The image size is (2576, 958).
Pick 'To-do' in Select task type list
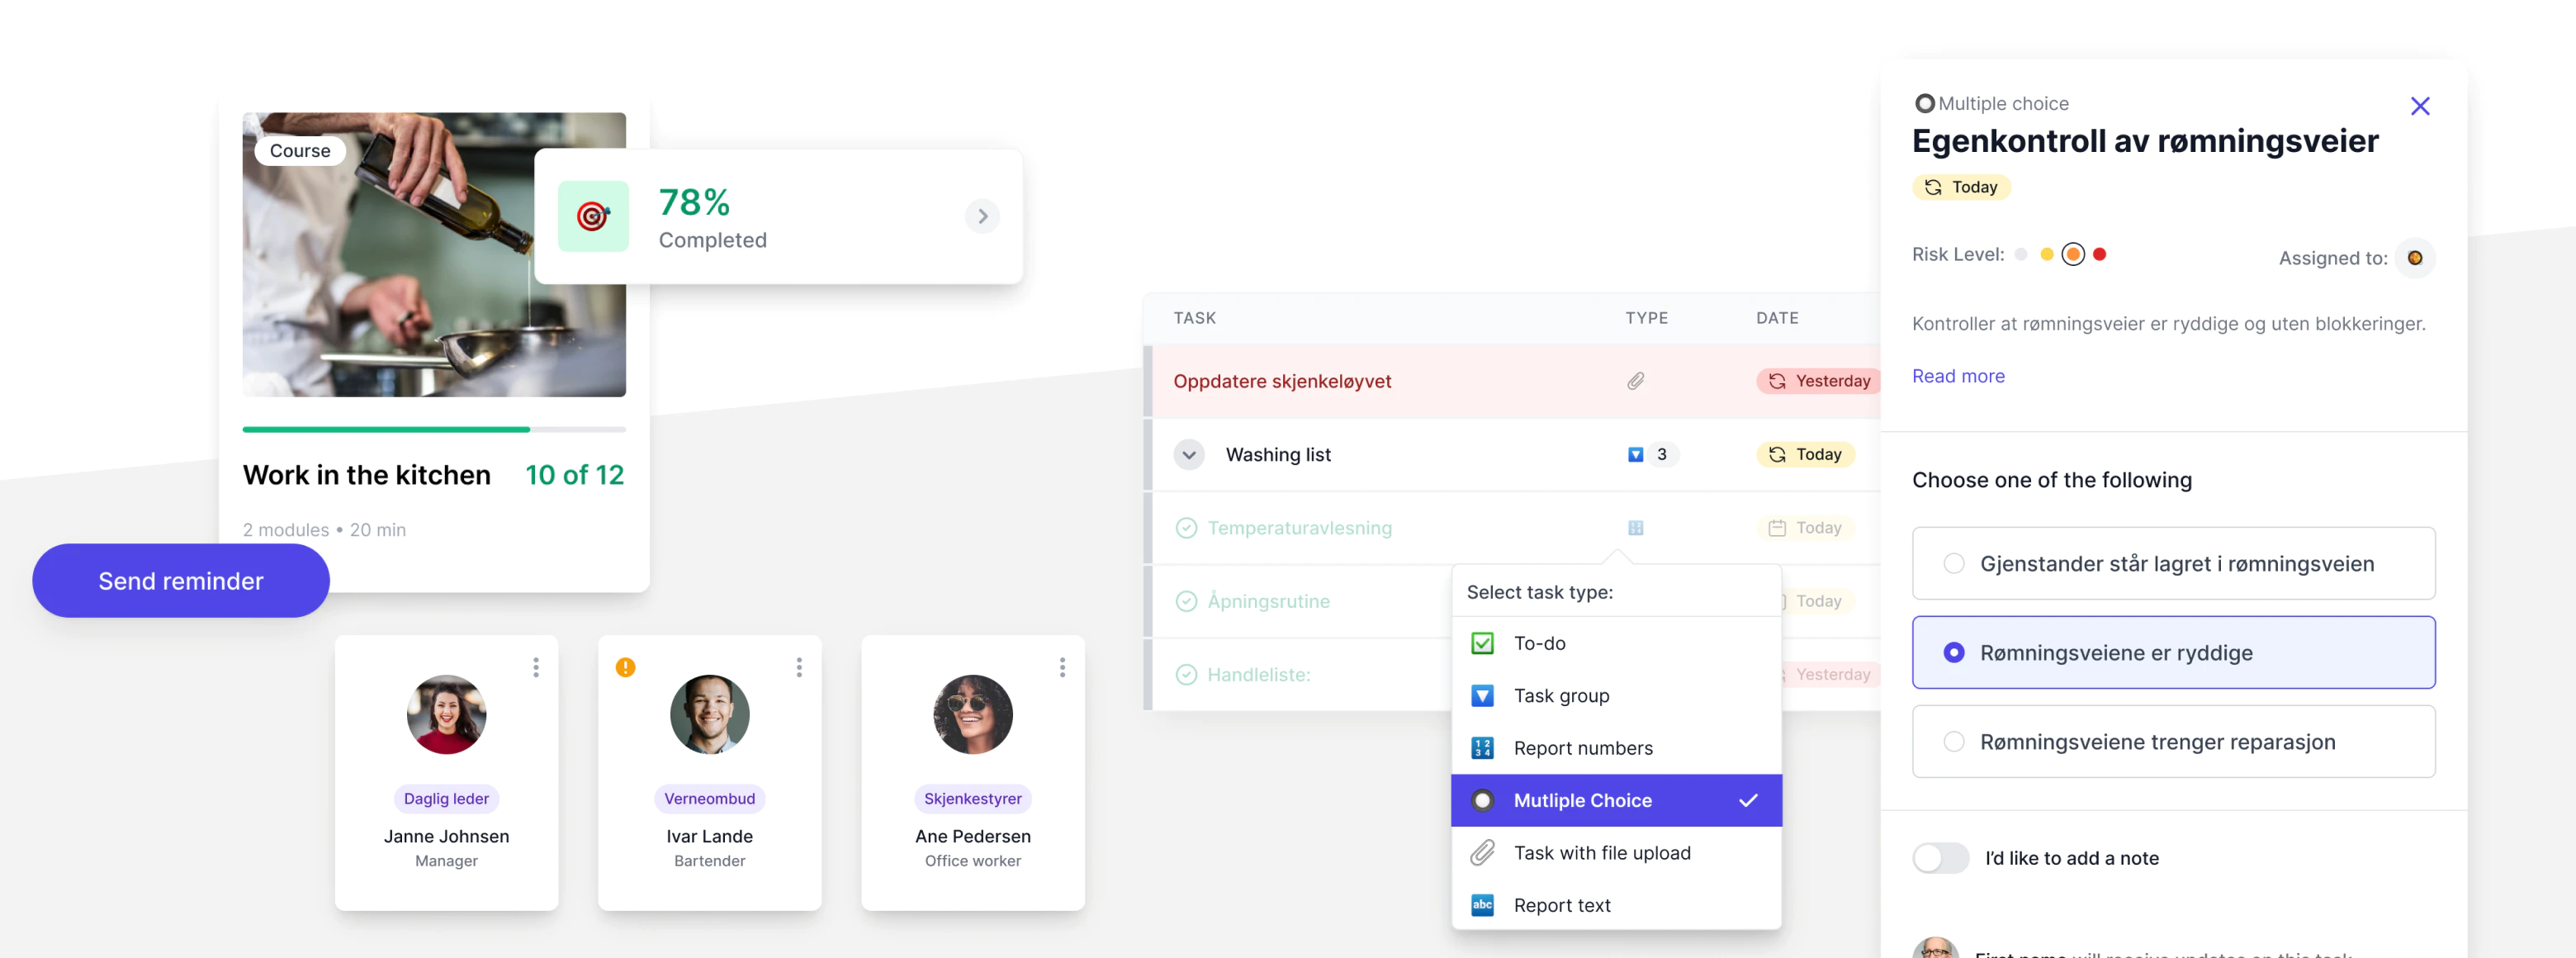(1539, 643)
